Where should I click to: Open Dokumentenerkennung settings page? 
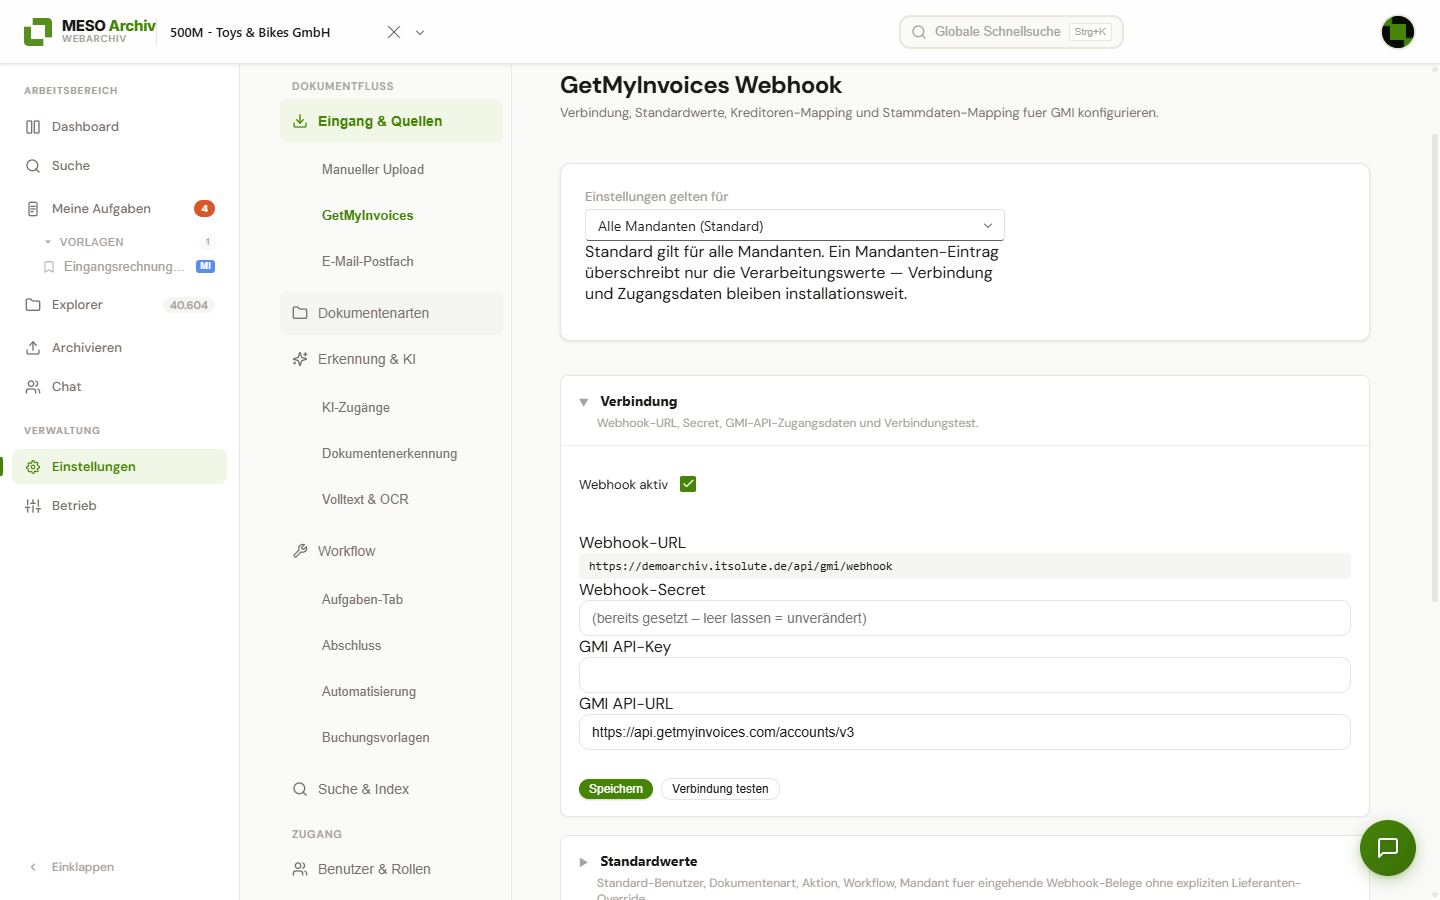tap(390, 454)
